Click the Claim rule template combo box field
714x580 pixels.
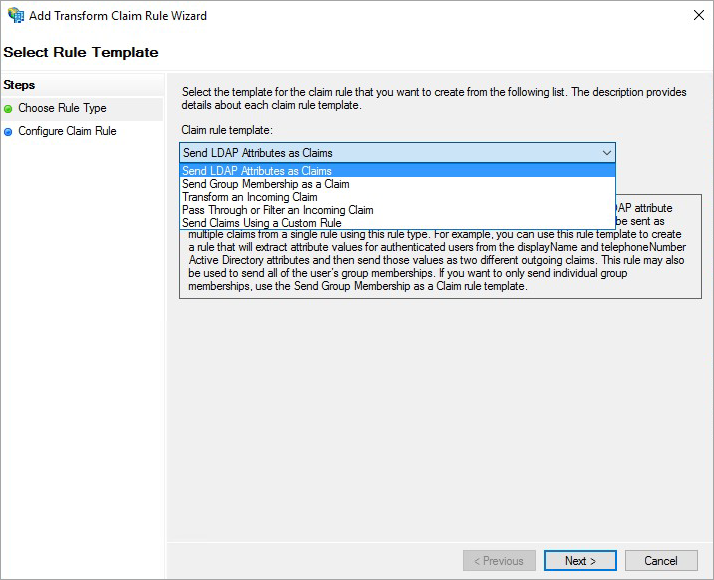click(397, 153)
